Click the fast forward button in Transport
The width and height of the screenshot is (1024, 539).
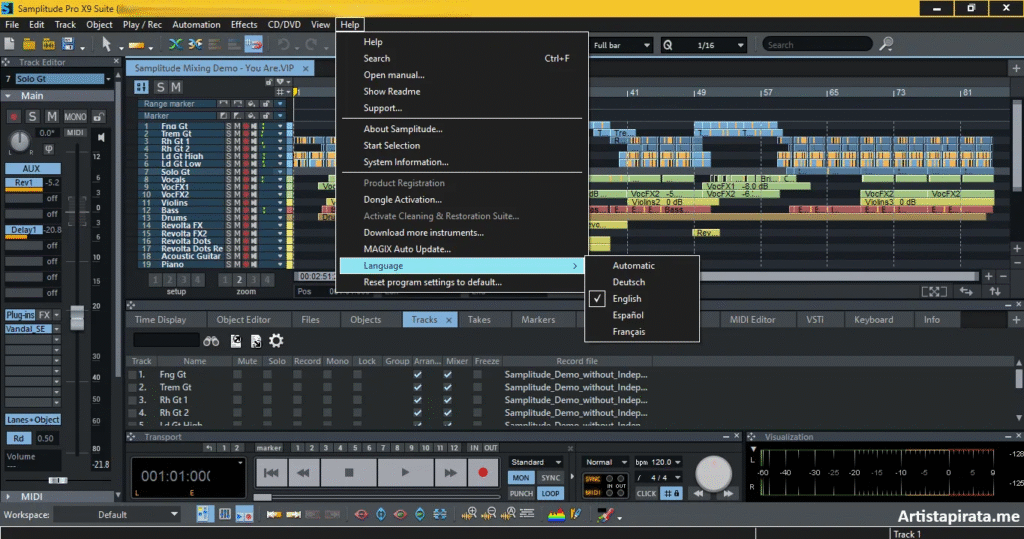[450, 472]
